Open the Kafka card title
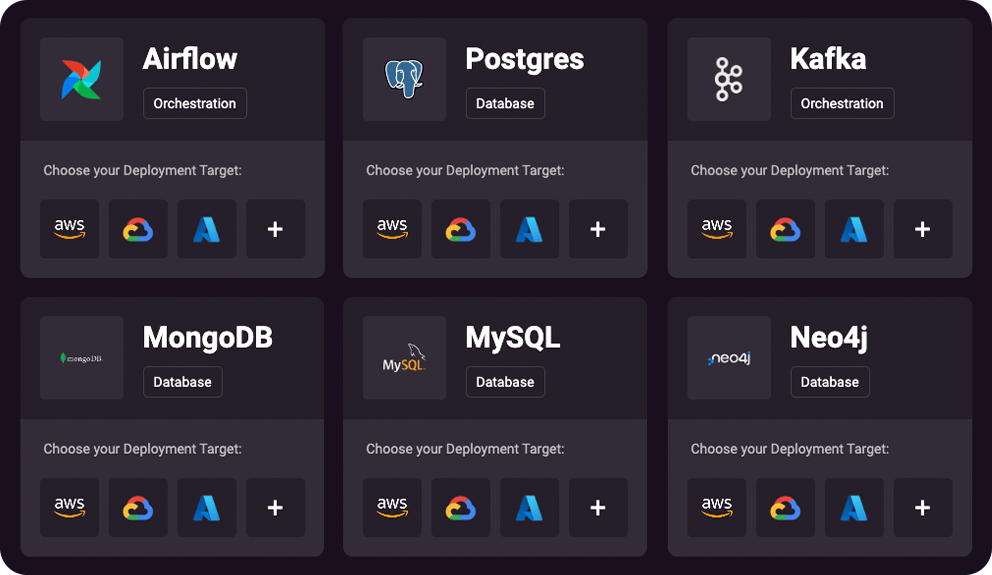Screen dimensions: 992x575 [828, 59]
